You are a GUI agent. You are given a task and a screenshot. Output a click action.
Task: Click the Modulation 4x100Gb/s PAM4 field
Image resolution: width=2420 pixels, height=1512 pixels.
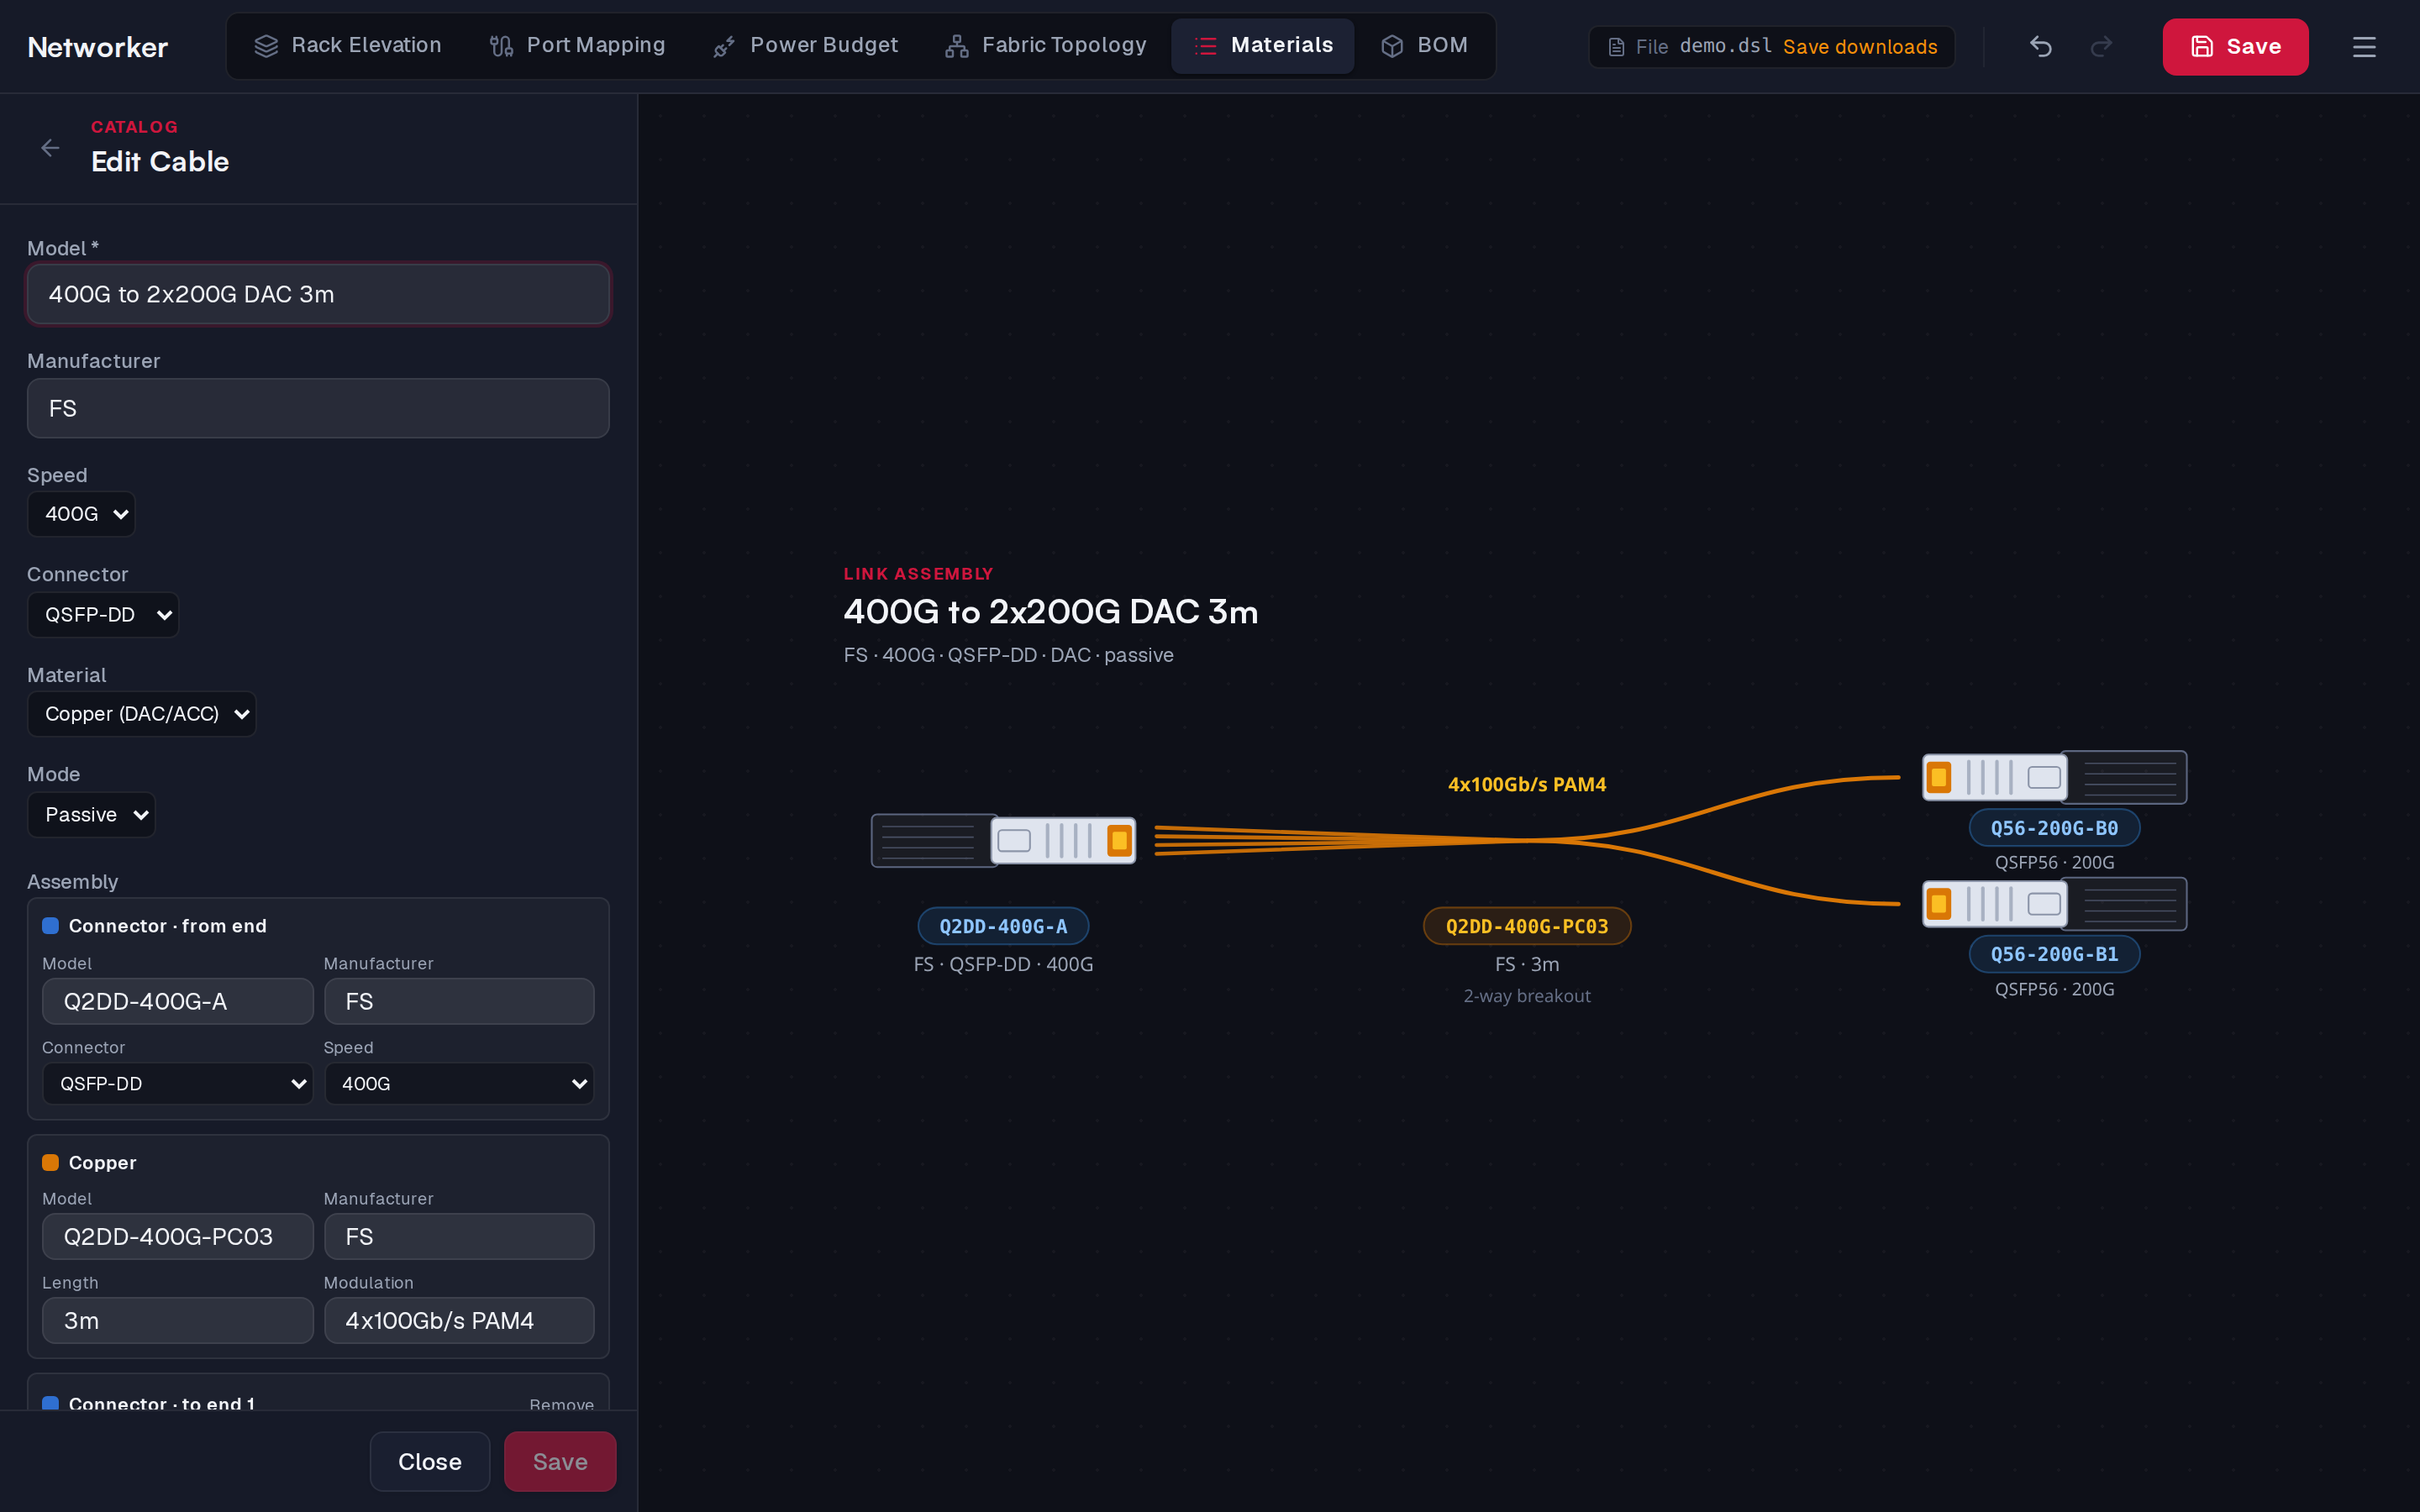point(459,1320)
